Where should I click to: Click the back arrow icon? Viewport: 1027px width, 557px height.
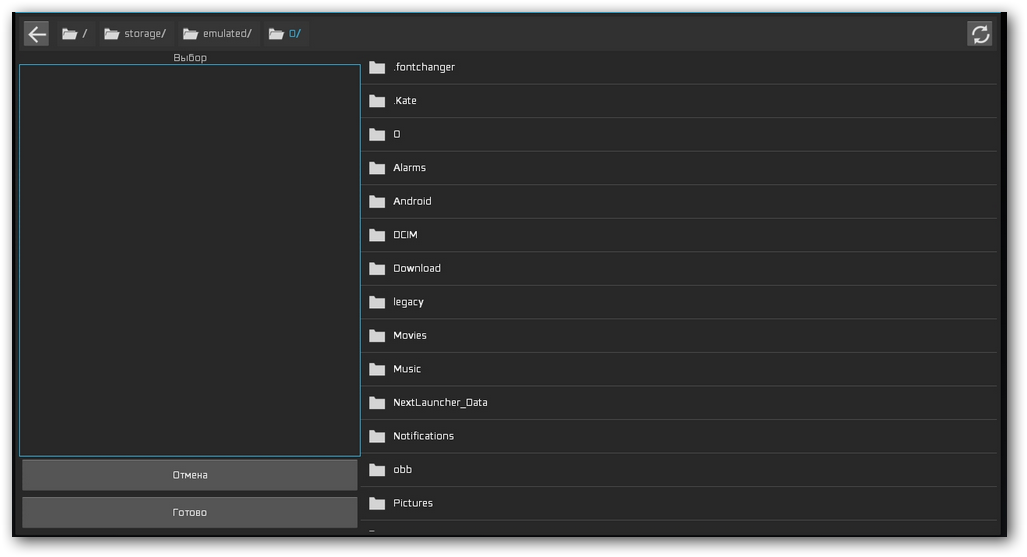point(37,34)
